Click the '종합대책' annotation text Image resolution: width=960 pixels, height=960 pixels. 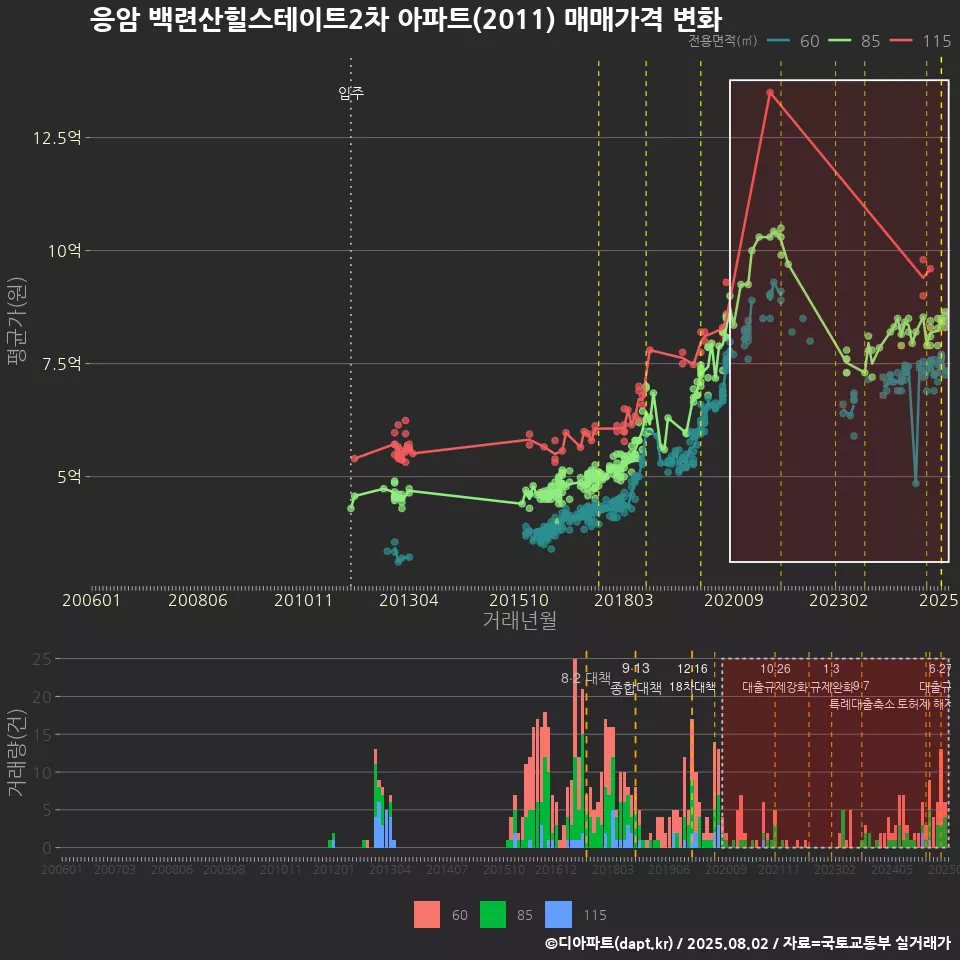coord(636,688)
